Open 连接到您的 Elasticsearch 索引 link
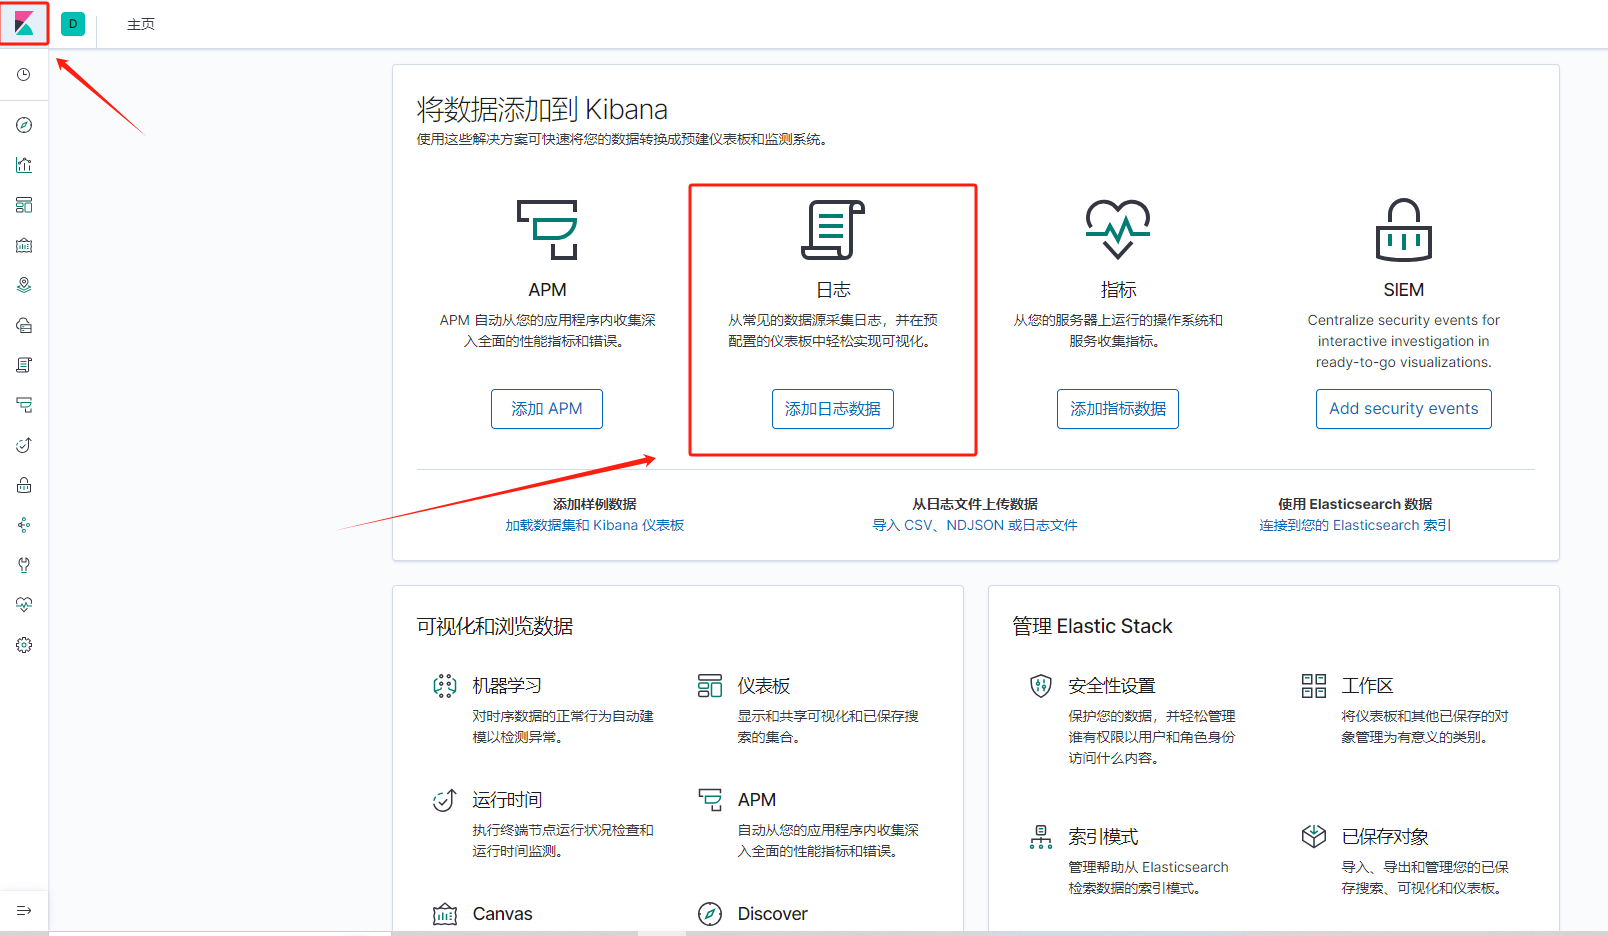This screenshot has width=1608, height=936. 1355,525
